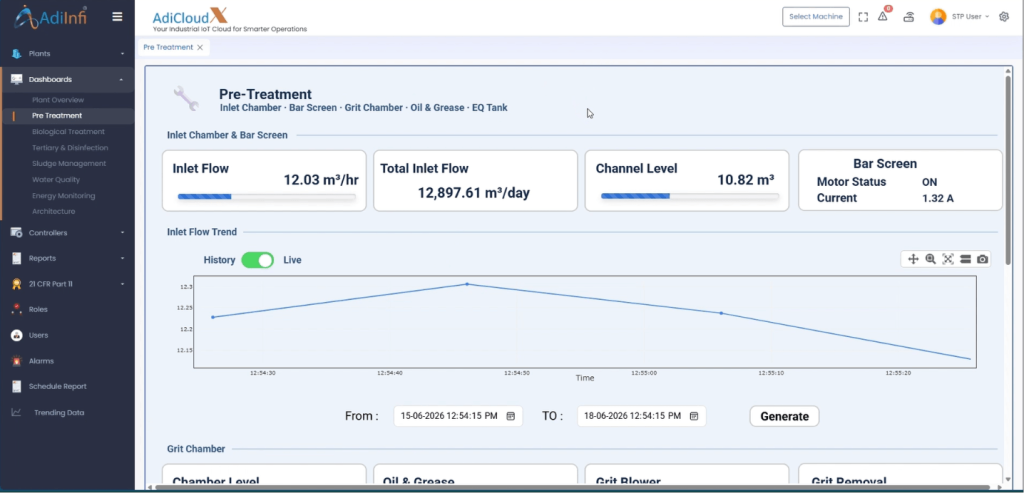Select the chart zoom magnifier icon

[x=931, y=259]
